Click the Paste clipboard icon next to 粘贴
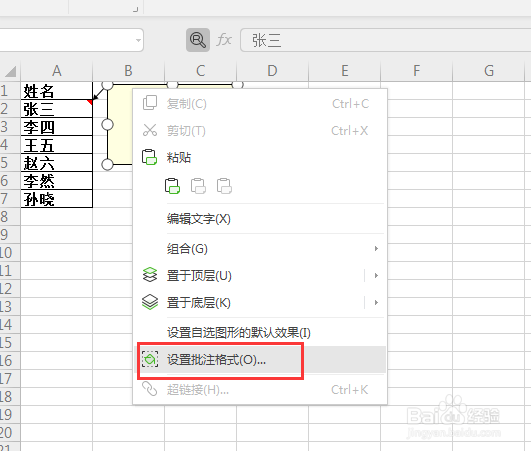531x451 pixels. (x=149, y=157)
